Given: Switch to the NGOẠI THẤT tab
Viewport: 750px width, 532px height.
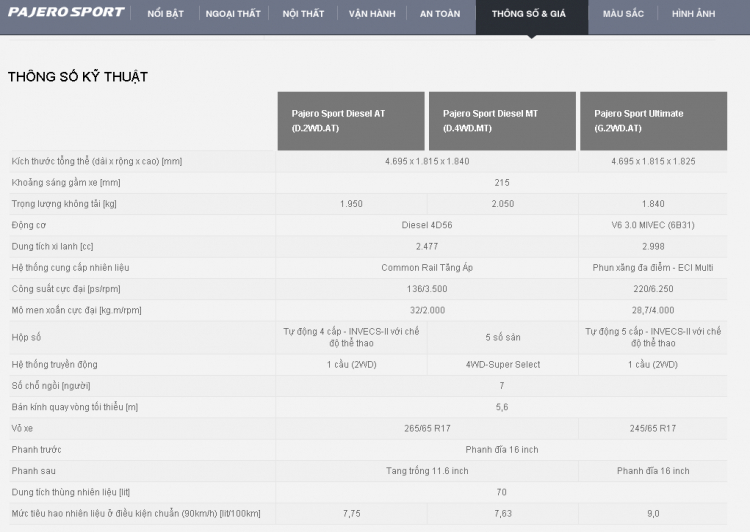Looking at the screenshot, I should [233, 14].
